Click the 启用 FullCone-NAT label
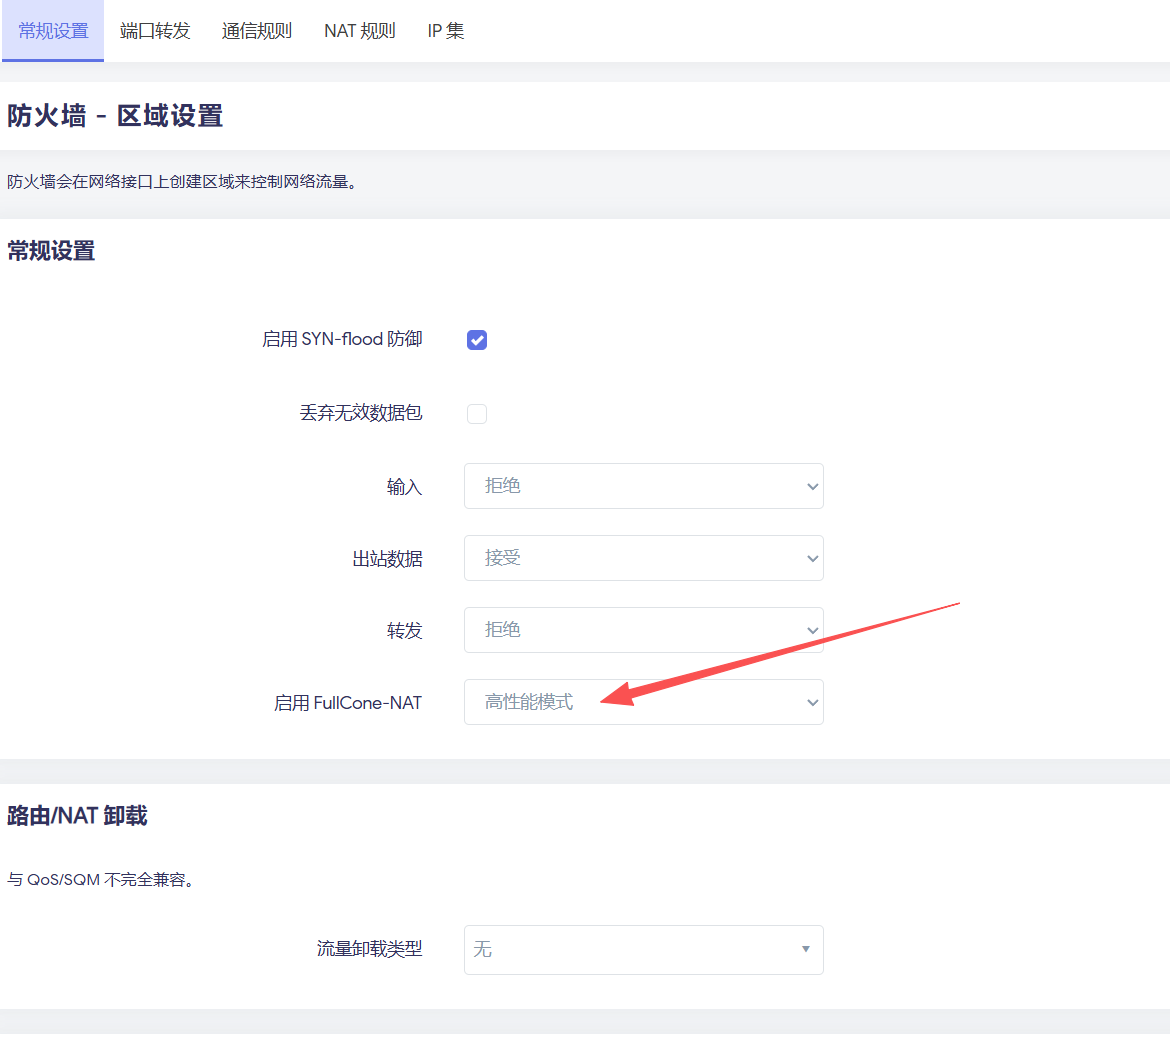This screenshot has height=1042, width=1170. (348, 702)
